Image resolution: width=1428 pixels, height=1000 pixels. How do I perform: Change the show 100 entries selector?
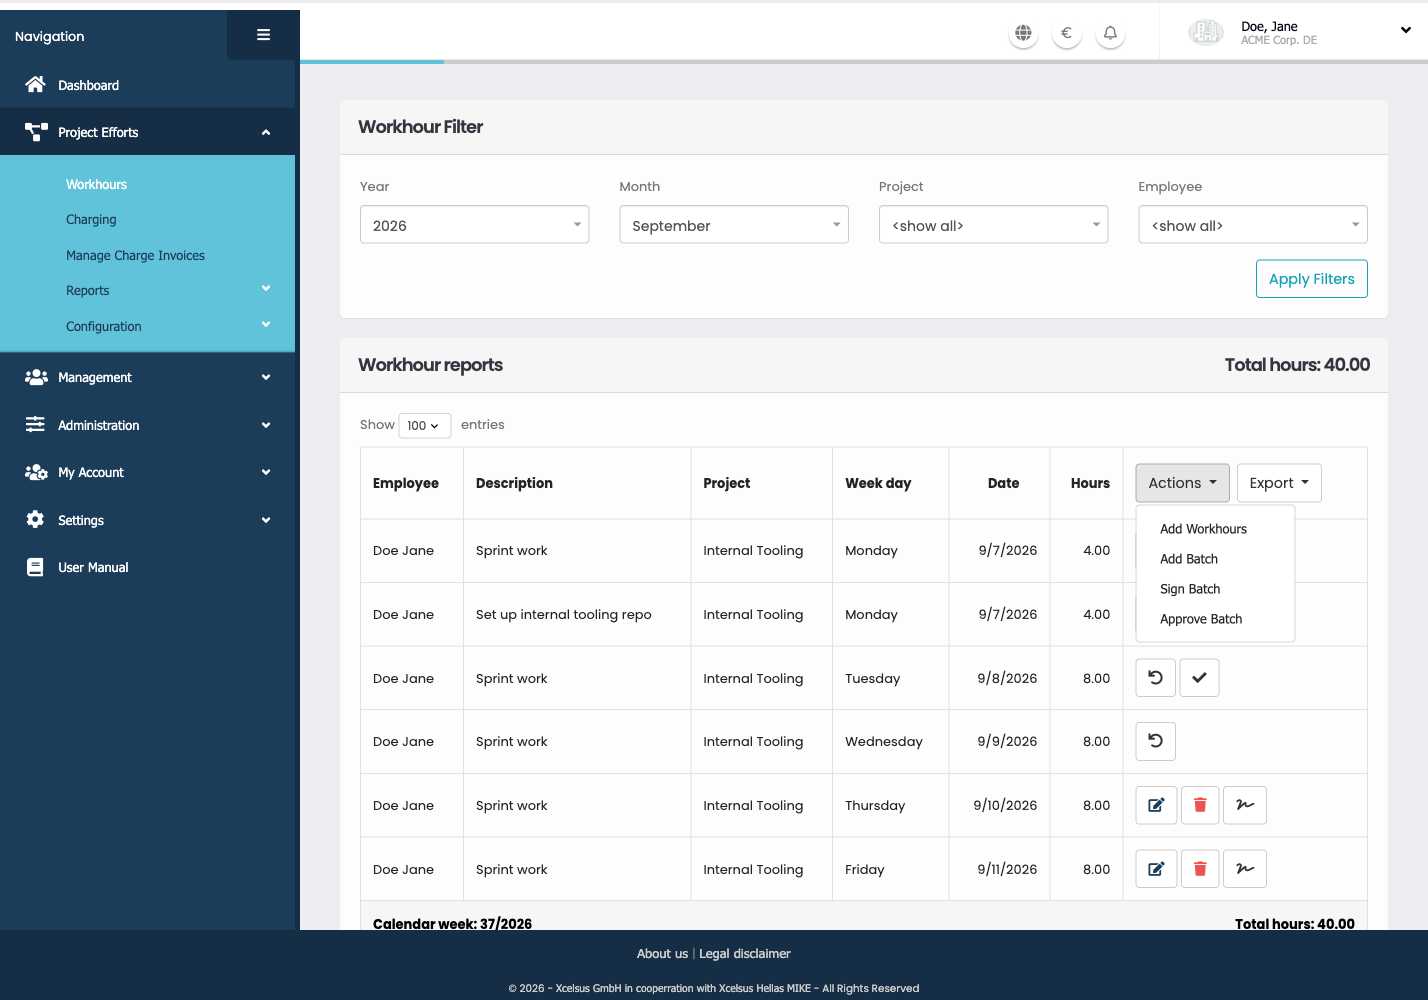[x=424, y=425]
